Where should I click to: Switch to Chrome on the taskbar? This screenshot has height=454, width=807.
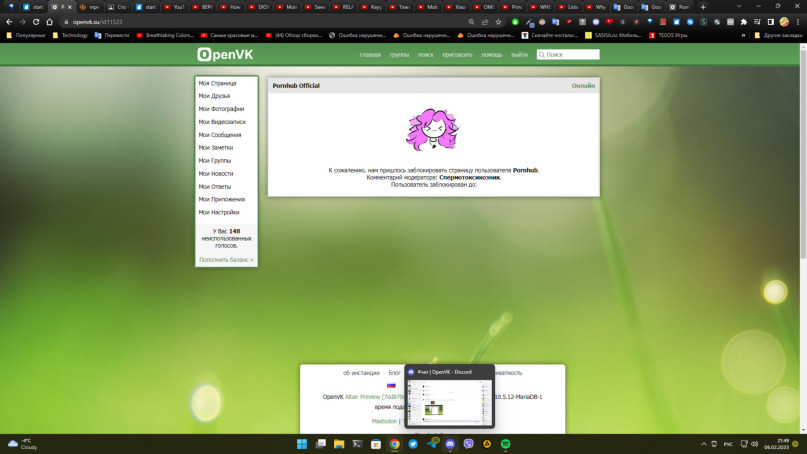394,444
